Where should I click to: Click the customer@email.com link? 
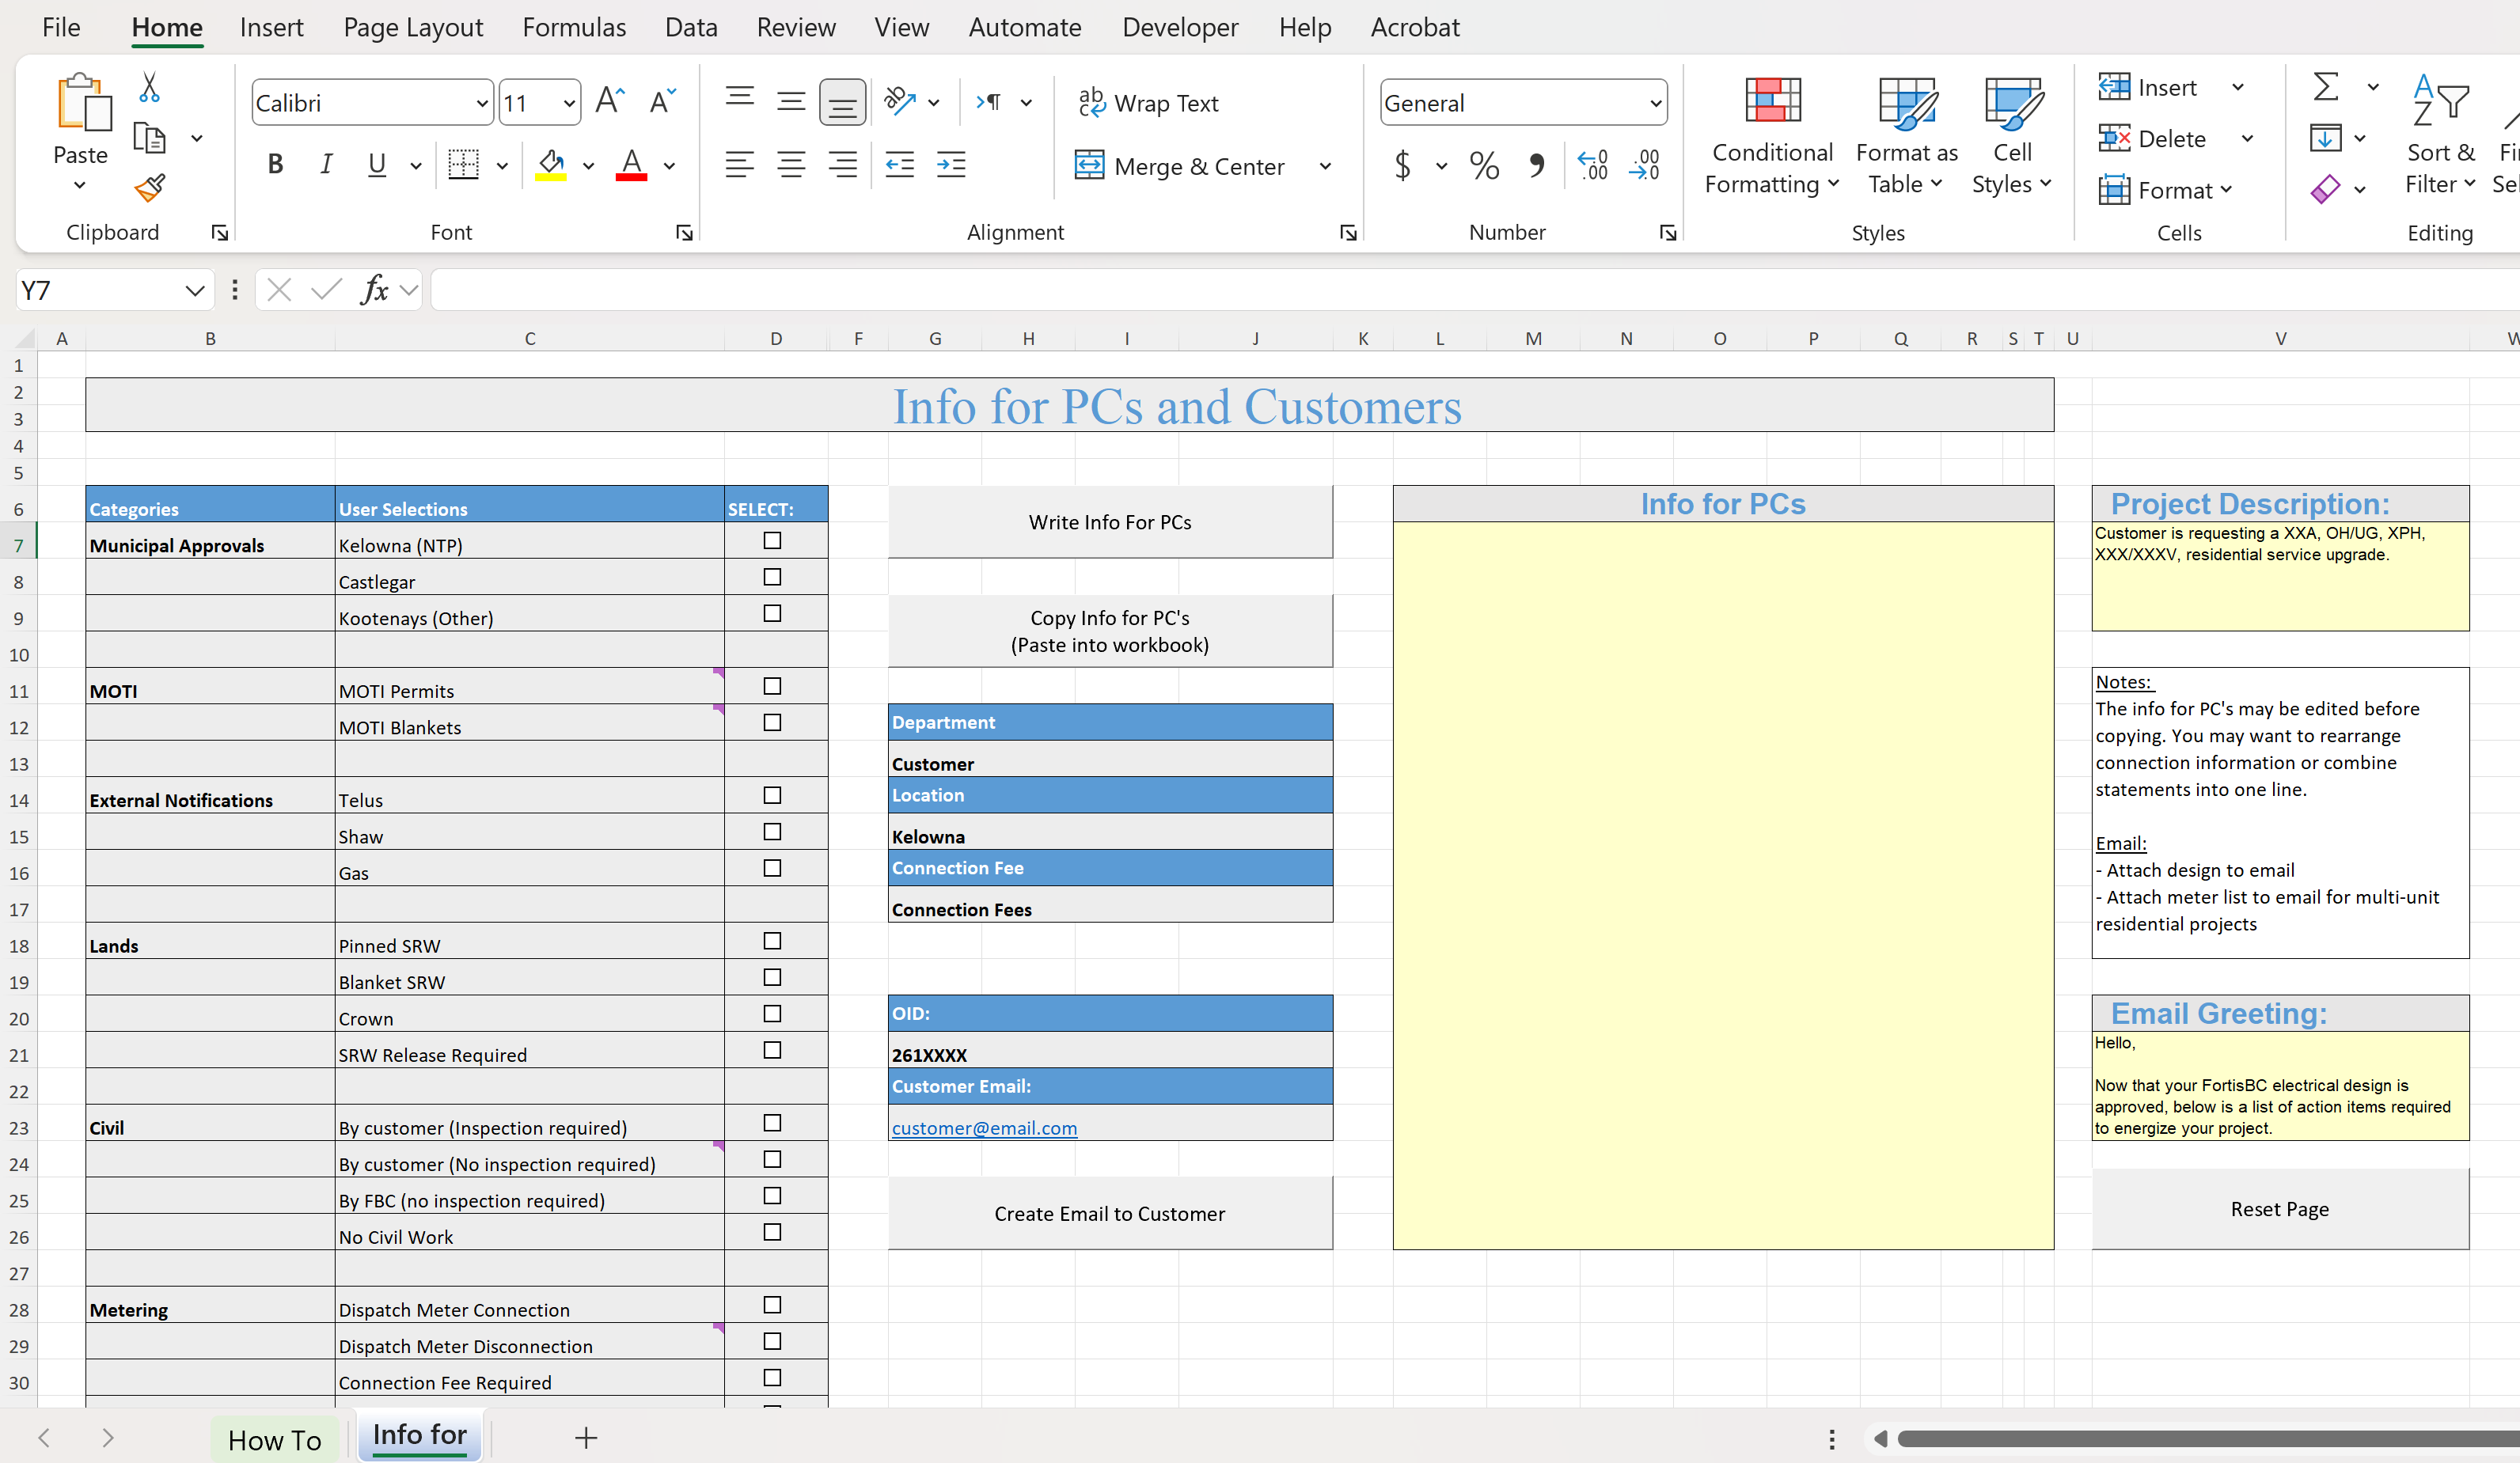click(984, 1128)
